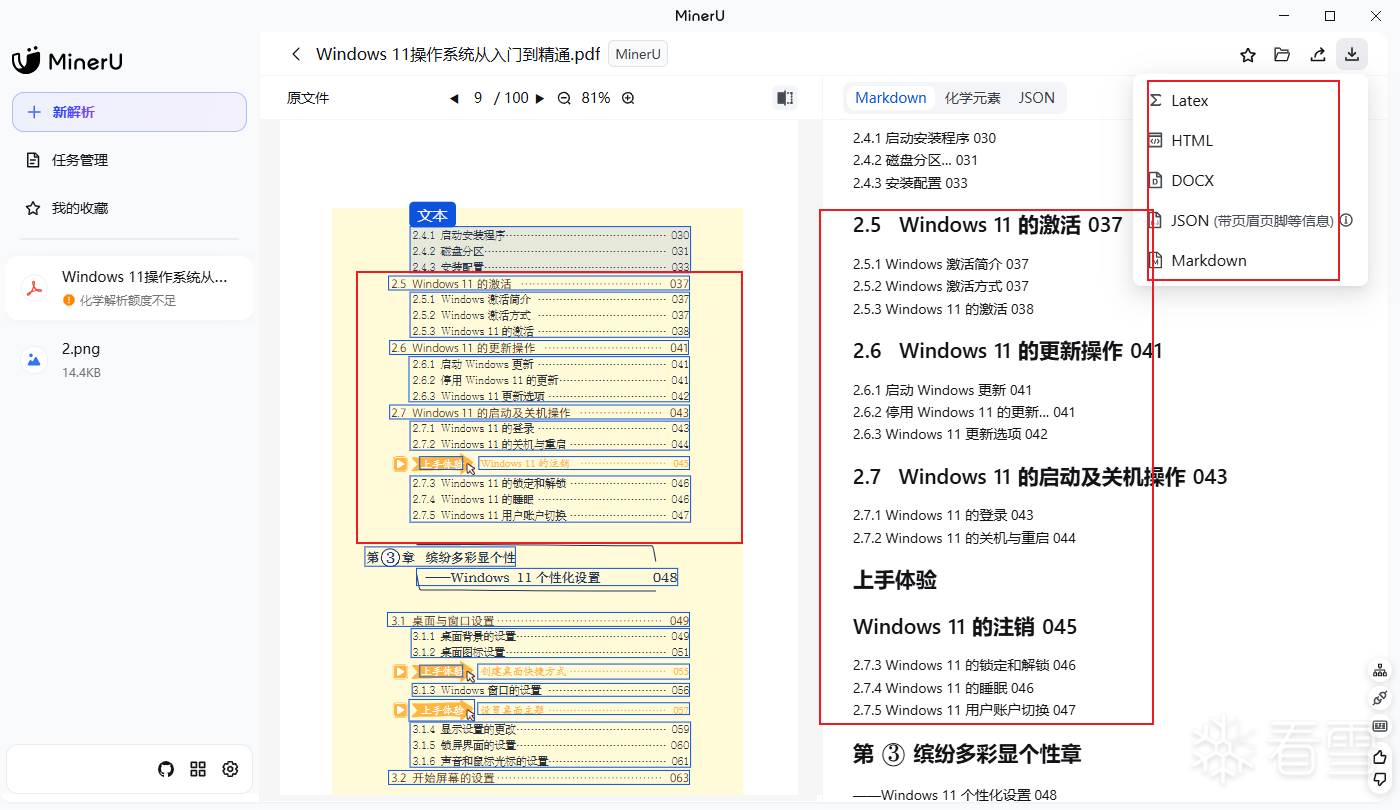This screenshot has height=810, width=1400.
Task: Open the folder icon in the header
Action: pos(1282,55)
